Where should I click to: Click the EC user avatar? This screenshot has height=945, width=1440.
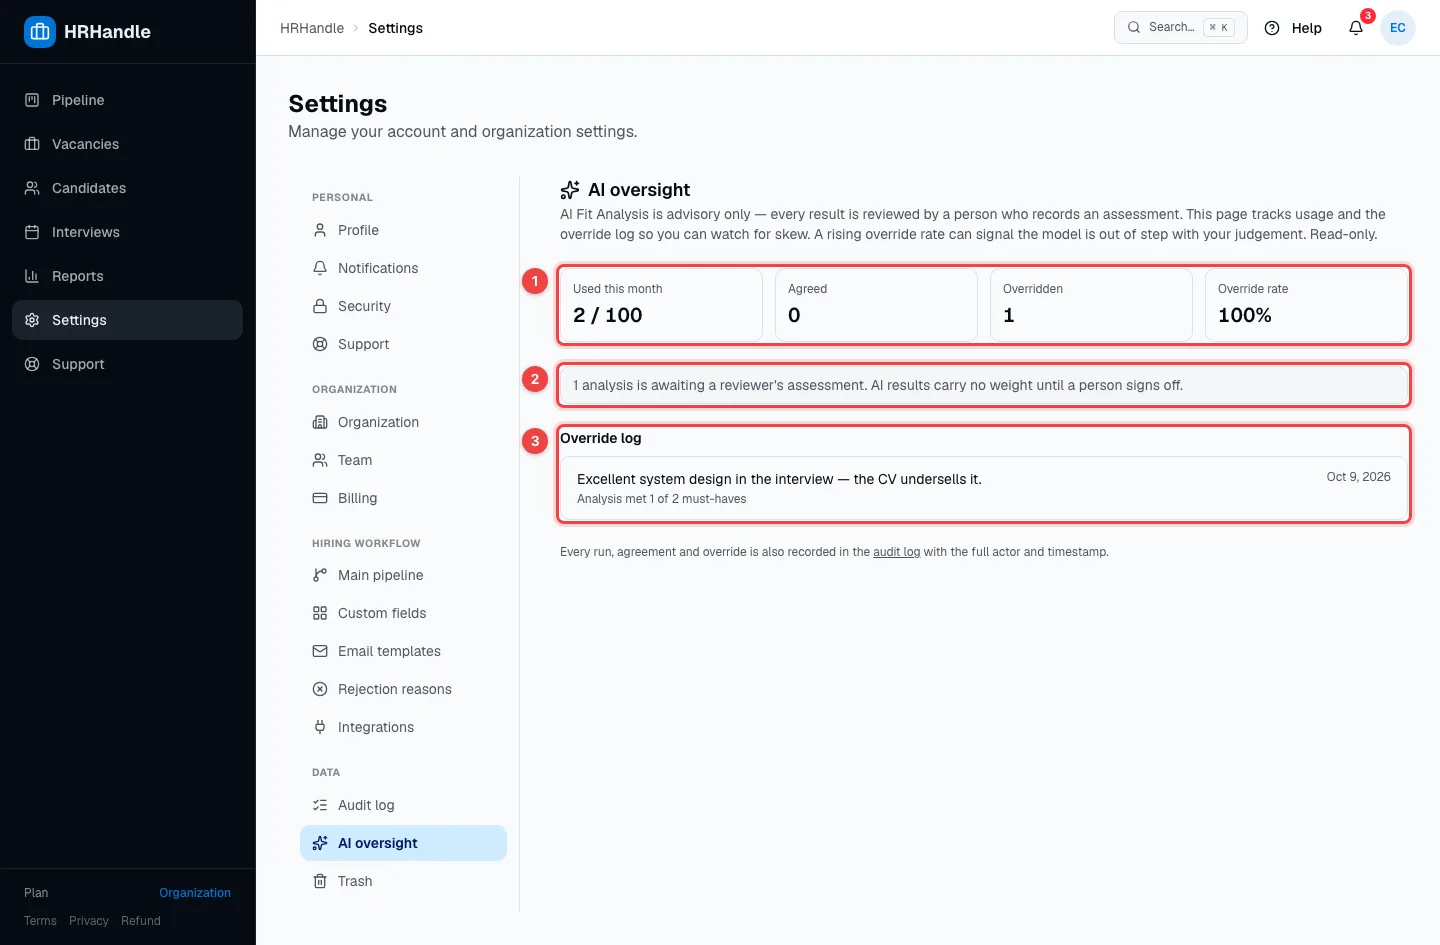pos(1398,28)
